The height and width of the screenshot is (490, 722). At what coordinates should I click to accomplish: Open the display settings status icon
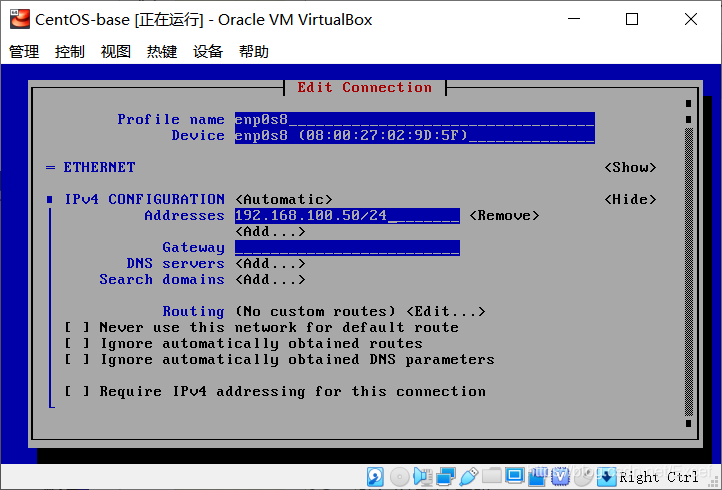point(514,476)
